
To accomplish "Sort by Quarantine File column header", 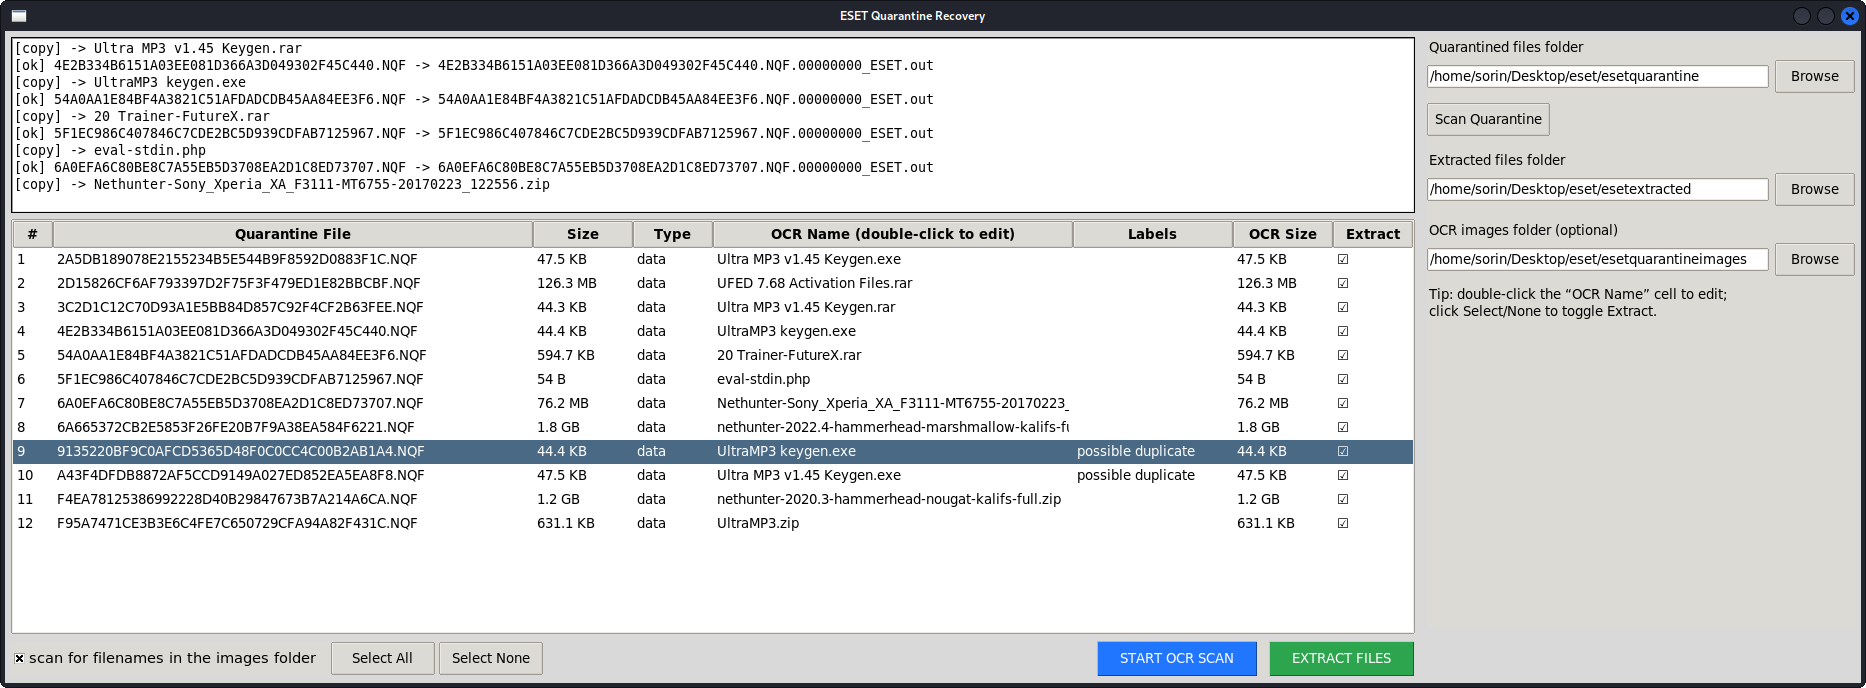I will click(293, 234).
